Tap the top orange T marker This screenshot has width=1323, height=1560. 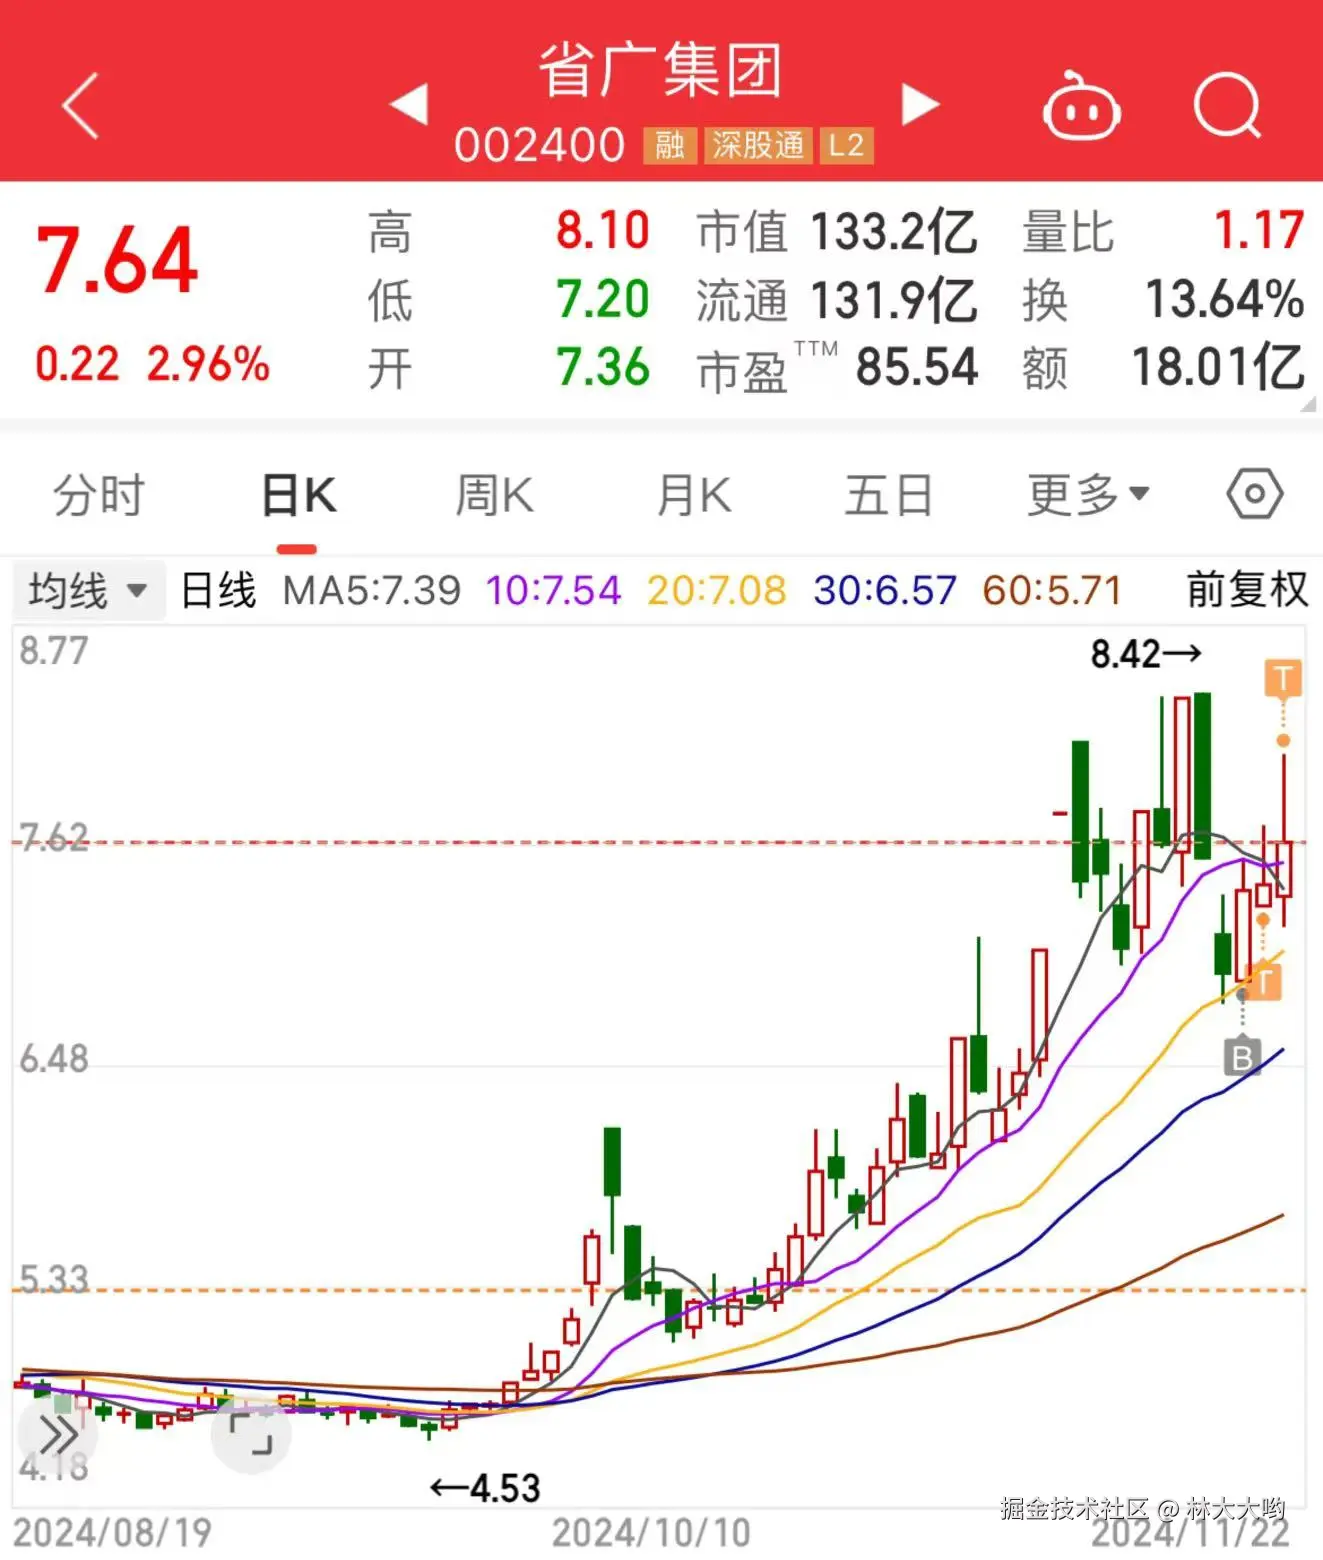click(x=1283, y=678)
